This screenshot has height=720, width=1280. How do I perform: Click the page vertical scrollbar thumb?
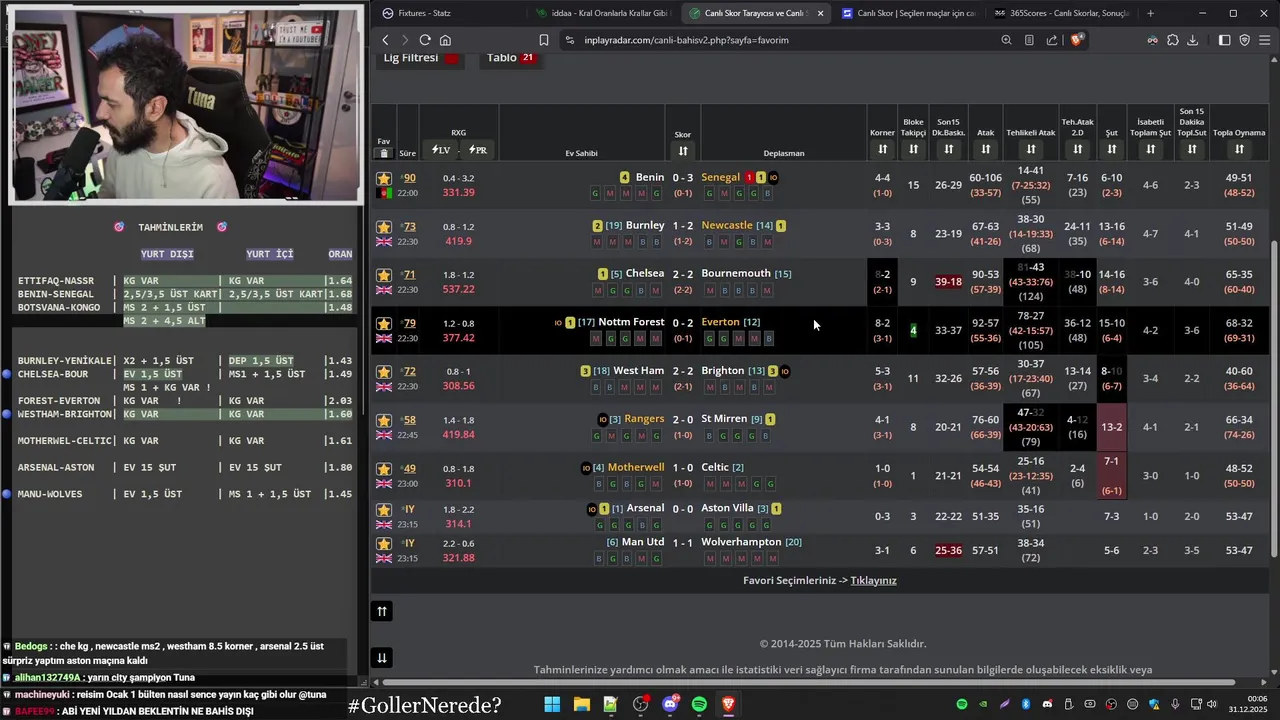coord(1274,399)
